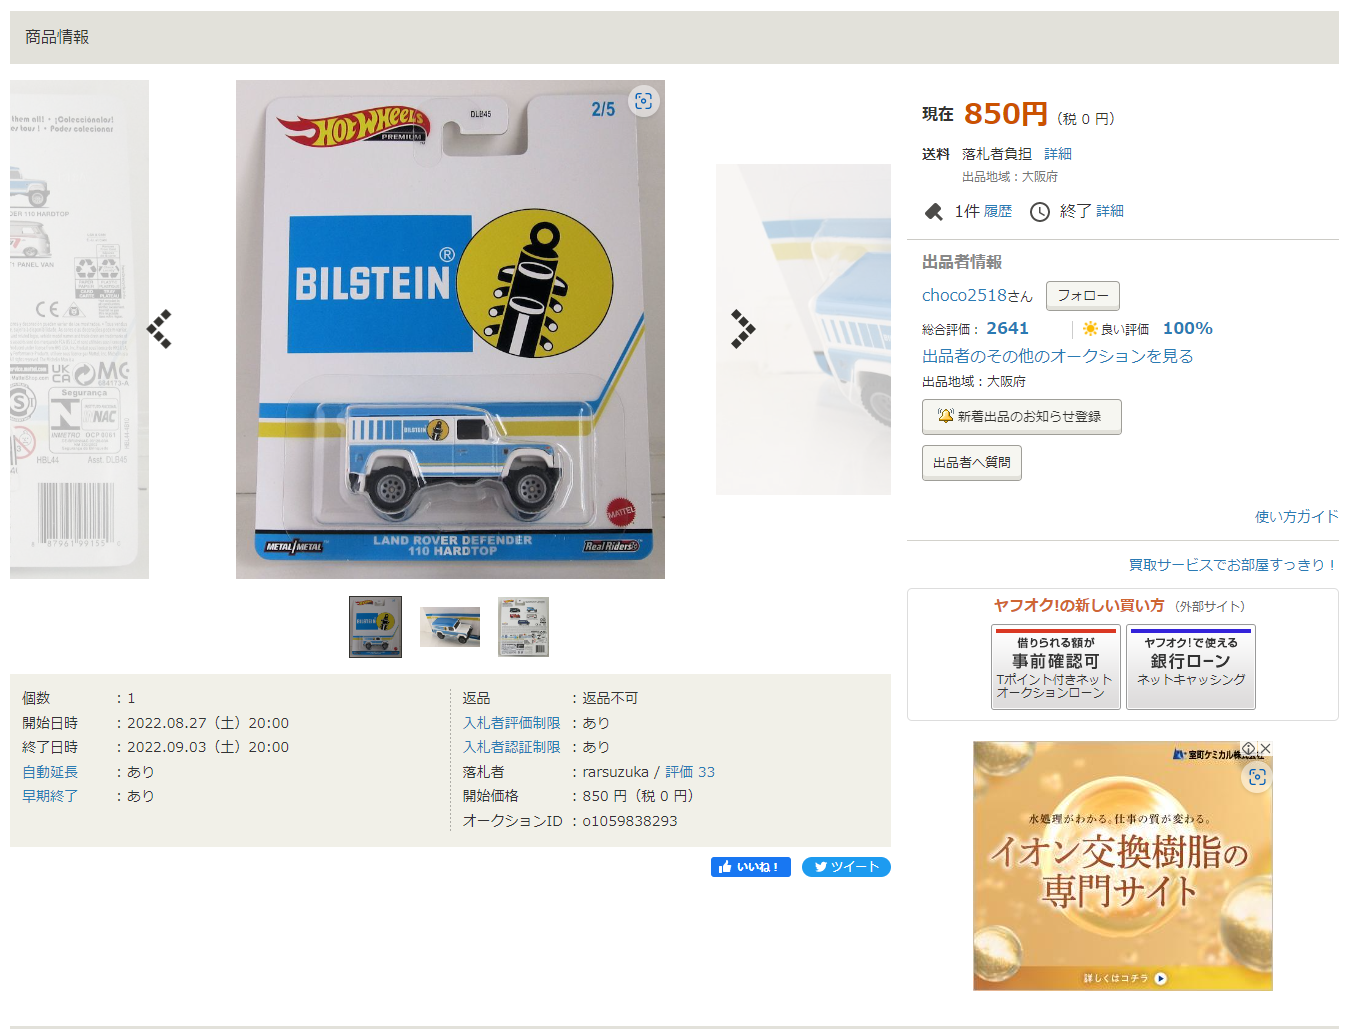1349x1029 pixels.
Task: Open the 使い方ガイド link
Action: (x=1297, y=516)
